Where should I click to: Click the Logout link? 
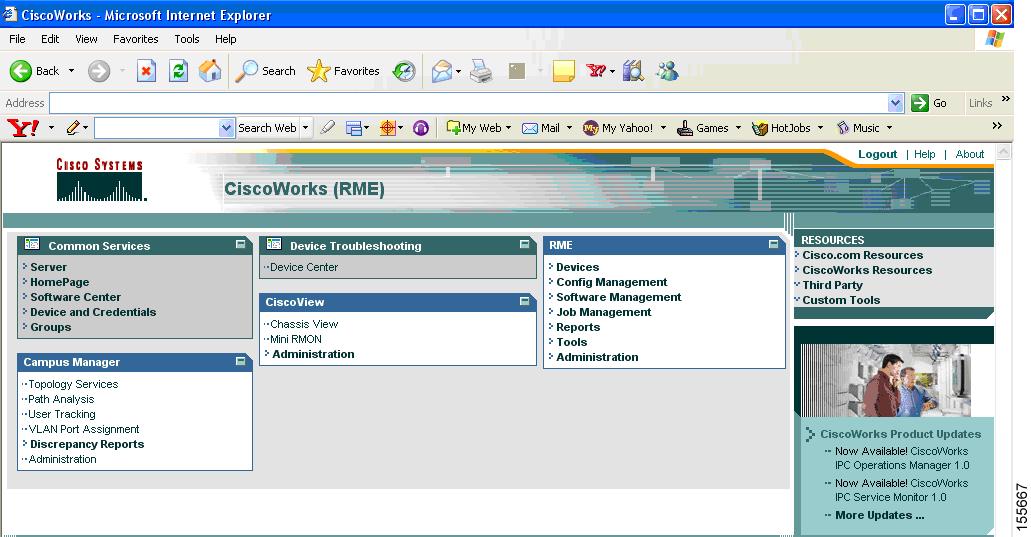877,154
